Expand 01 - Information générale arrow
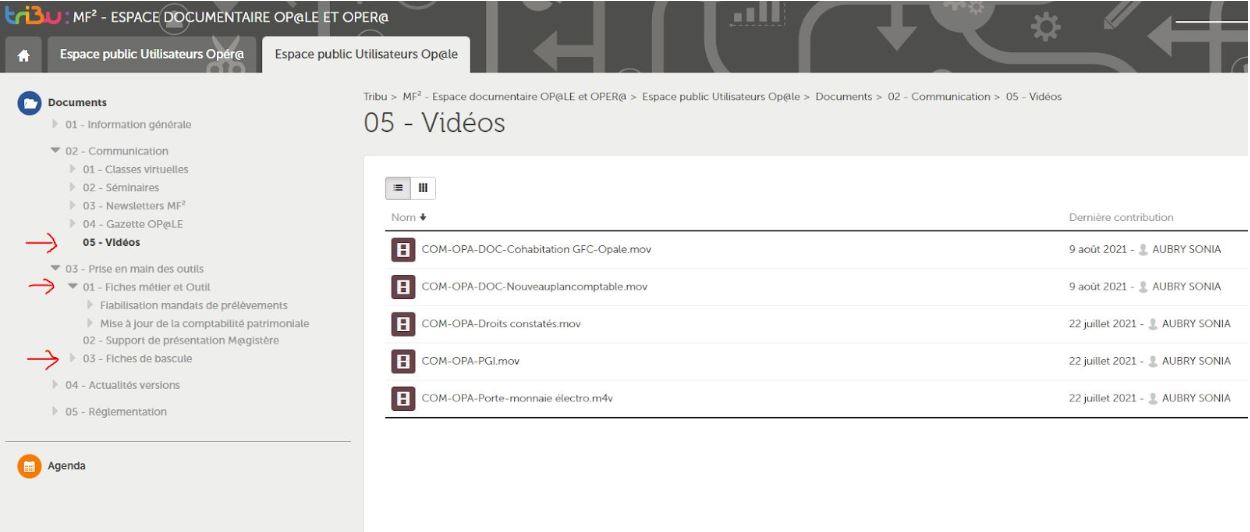Viewport: 1250px width, 532px height. [x=55, y=125]
